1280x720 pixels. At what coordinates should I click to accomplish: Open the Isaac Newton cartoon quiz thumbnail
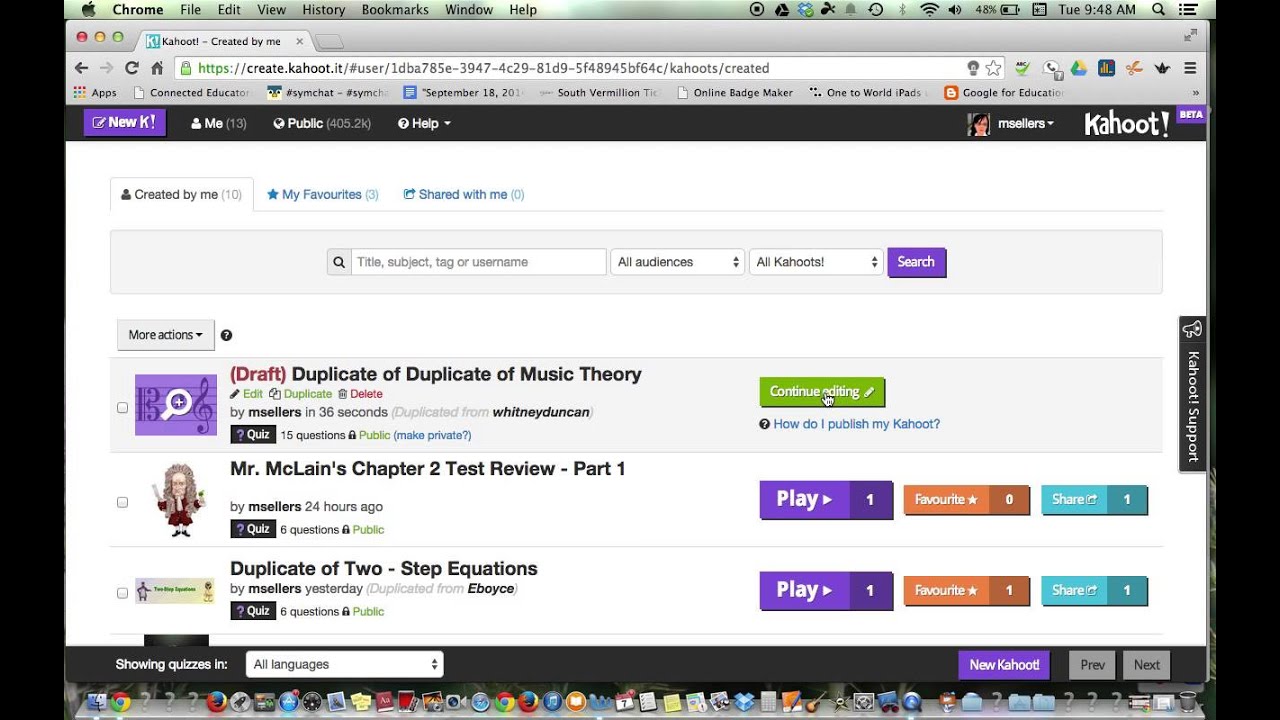(x=181, y=500)
